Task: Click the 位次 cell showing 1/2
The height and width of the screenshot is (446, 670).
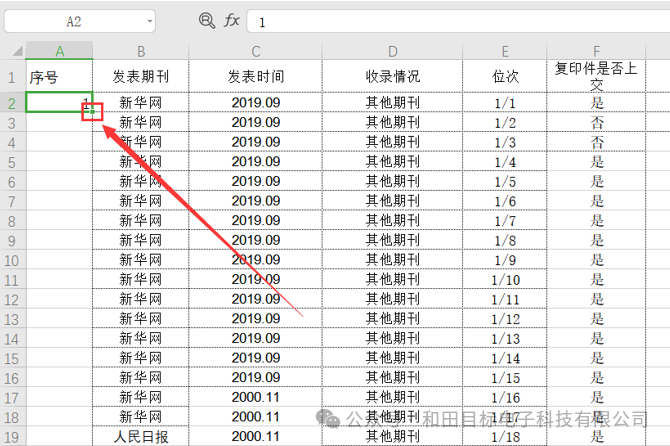Action: pos(505,123)
